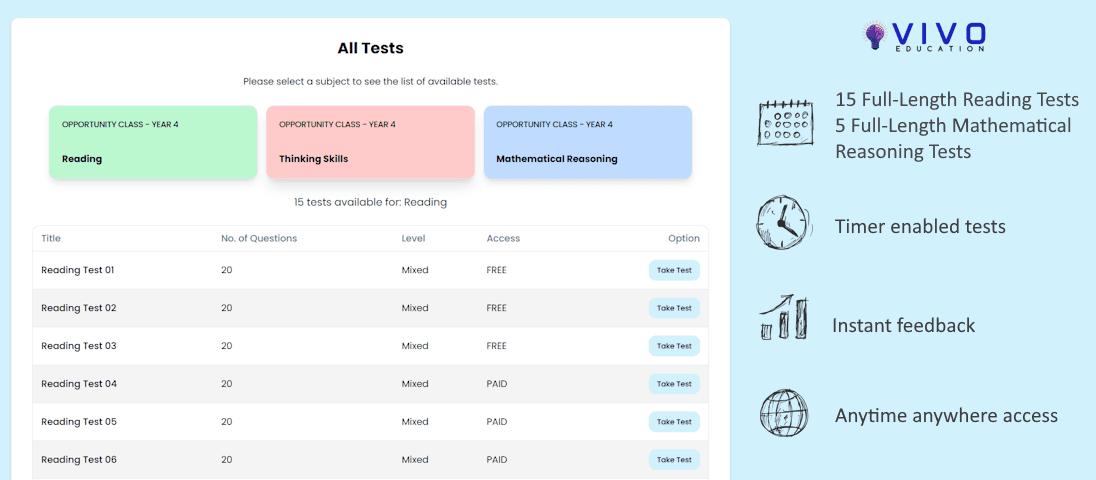
Task: Click the clock icon beside Timer enabled tests
Action: [x=784, y=223]
